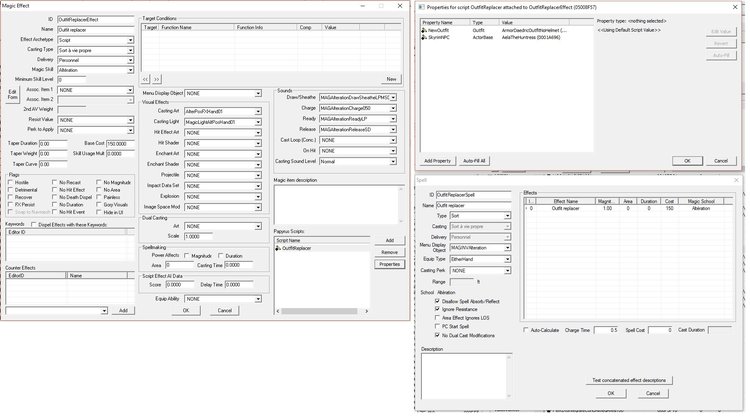The height and width of the screenshot is (416, 750).
Task: Click the NewOutfit property icon
Action: [x=424, y=30]
